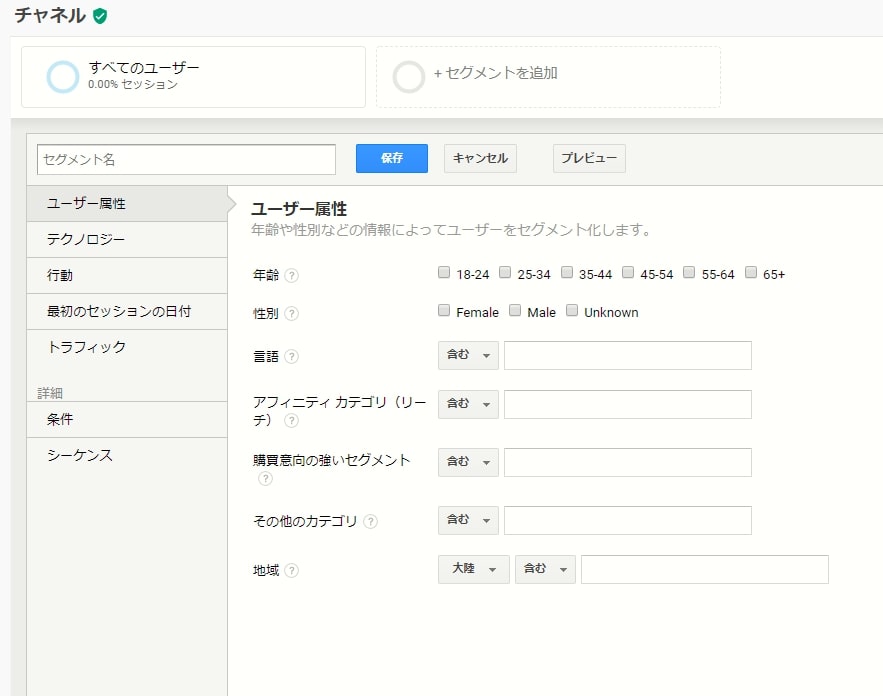The height and width of the screenshot is (696, 883).
Task: Switch to the トラフィック sidebar tab
Action: 127,347
